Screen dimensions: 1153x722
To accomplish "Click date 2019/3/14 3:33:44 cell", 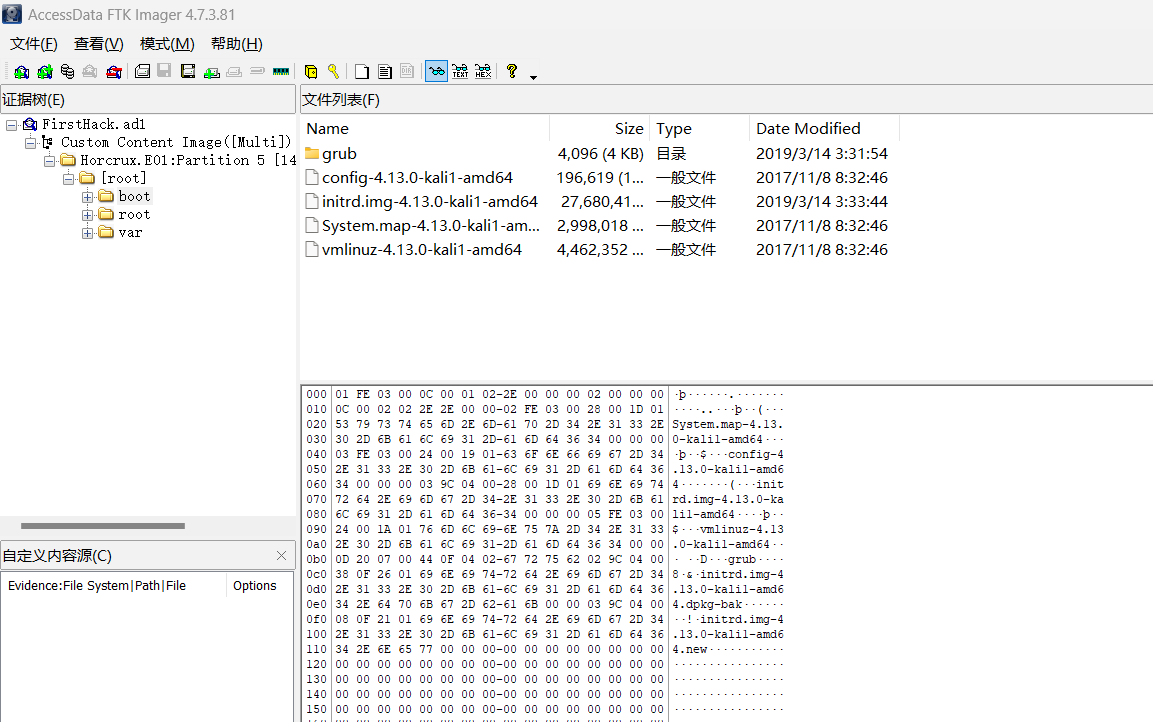I will pyautogui.click(x=821, y=201).
